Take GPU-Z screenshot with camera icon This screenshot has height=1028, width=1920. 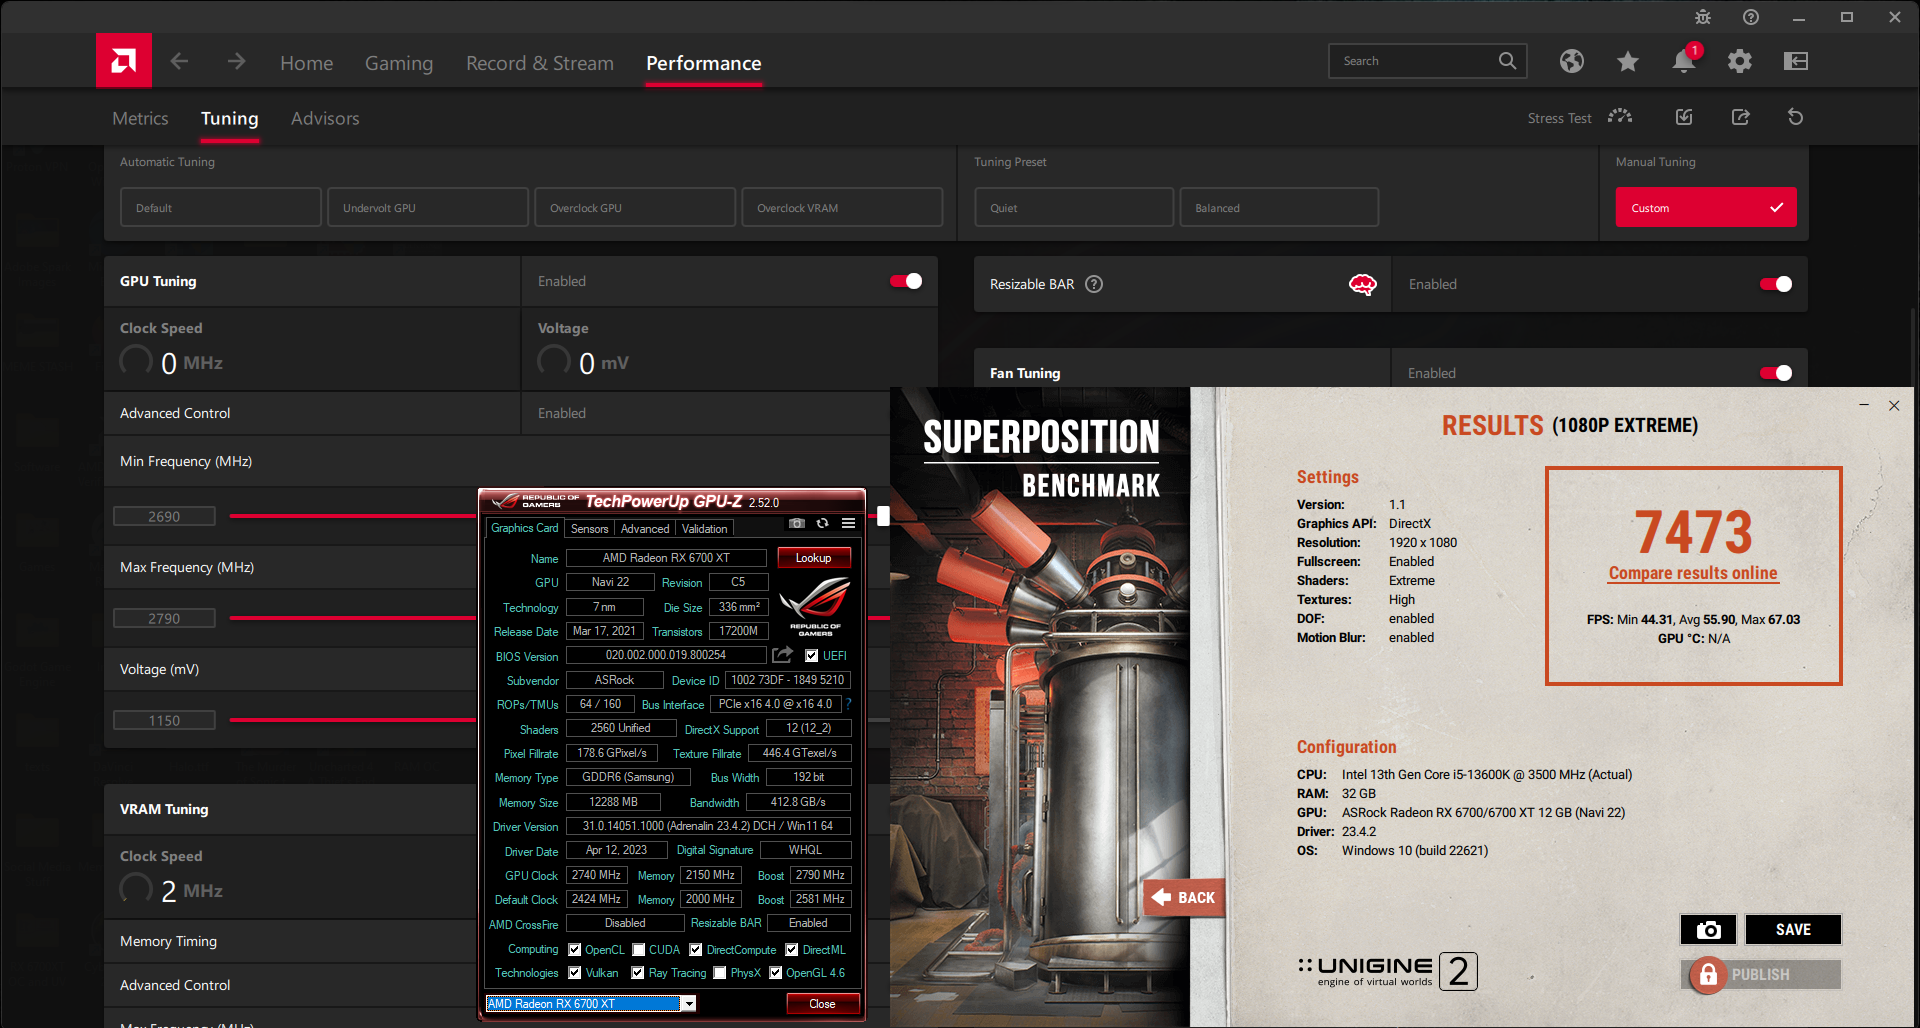coord(797,523)
